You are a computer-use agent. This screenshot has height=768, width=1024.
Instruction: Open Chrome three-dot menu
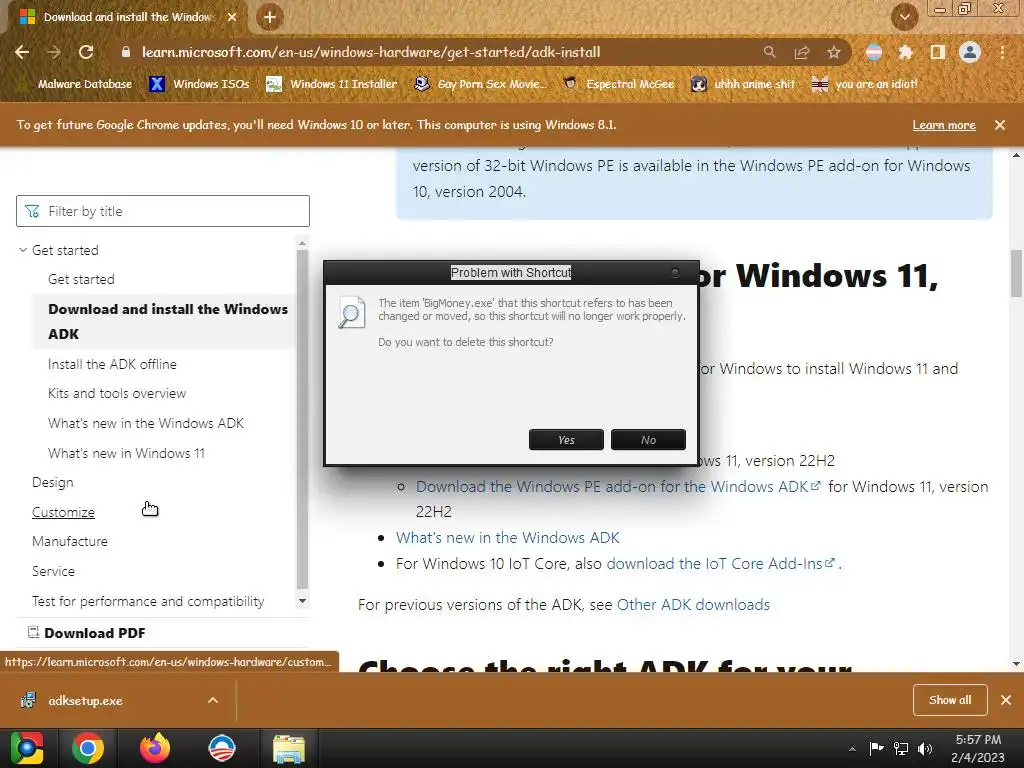(x=1002, y=52)
